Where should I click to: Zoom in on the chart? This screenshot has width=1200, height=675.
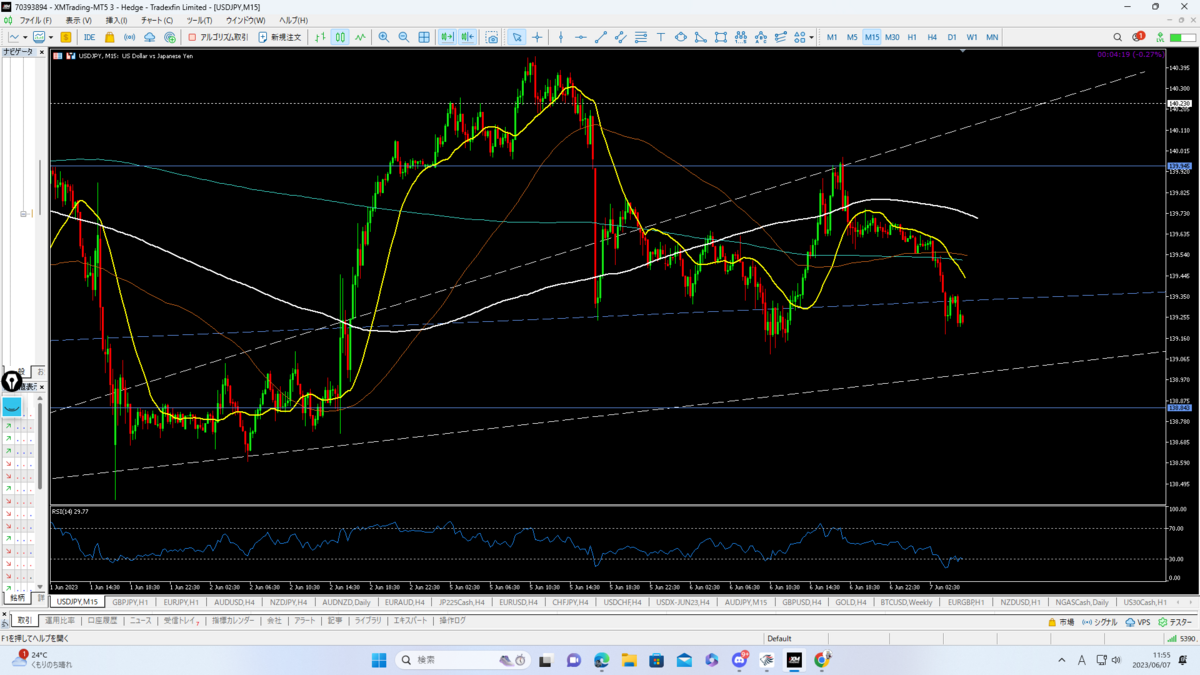click(383, 37)
